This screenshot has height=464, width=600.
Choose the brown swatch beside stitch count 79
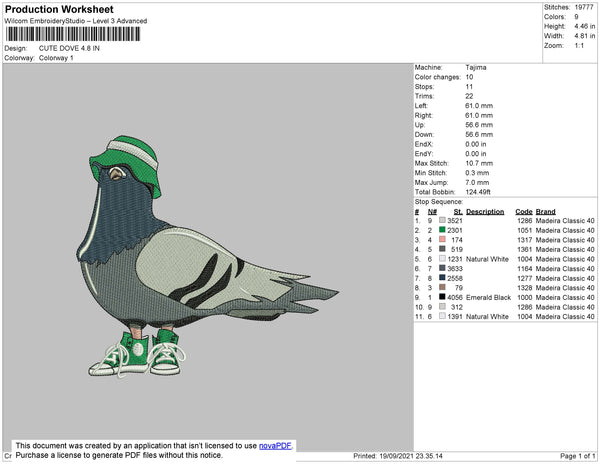(x=442, y=287)
